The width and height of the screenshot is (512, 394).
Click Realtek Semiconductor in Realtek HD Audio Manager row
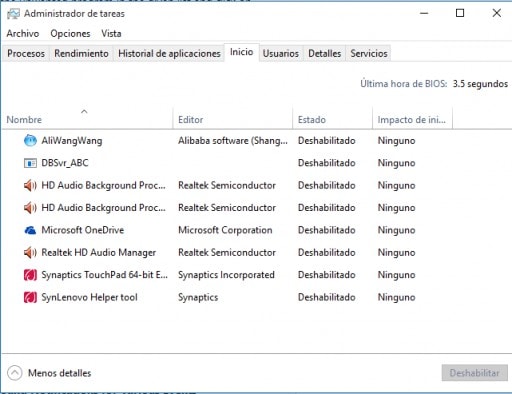click(x=227, y=252)
